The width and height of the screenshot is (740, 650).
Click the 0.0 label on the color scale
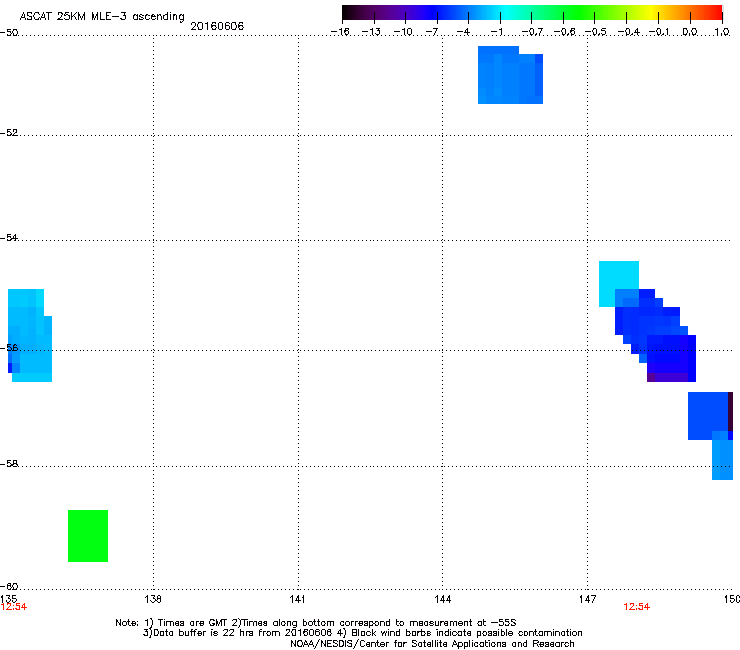[x=690, y=32]
